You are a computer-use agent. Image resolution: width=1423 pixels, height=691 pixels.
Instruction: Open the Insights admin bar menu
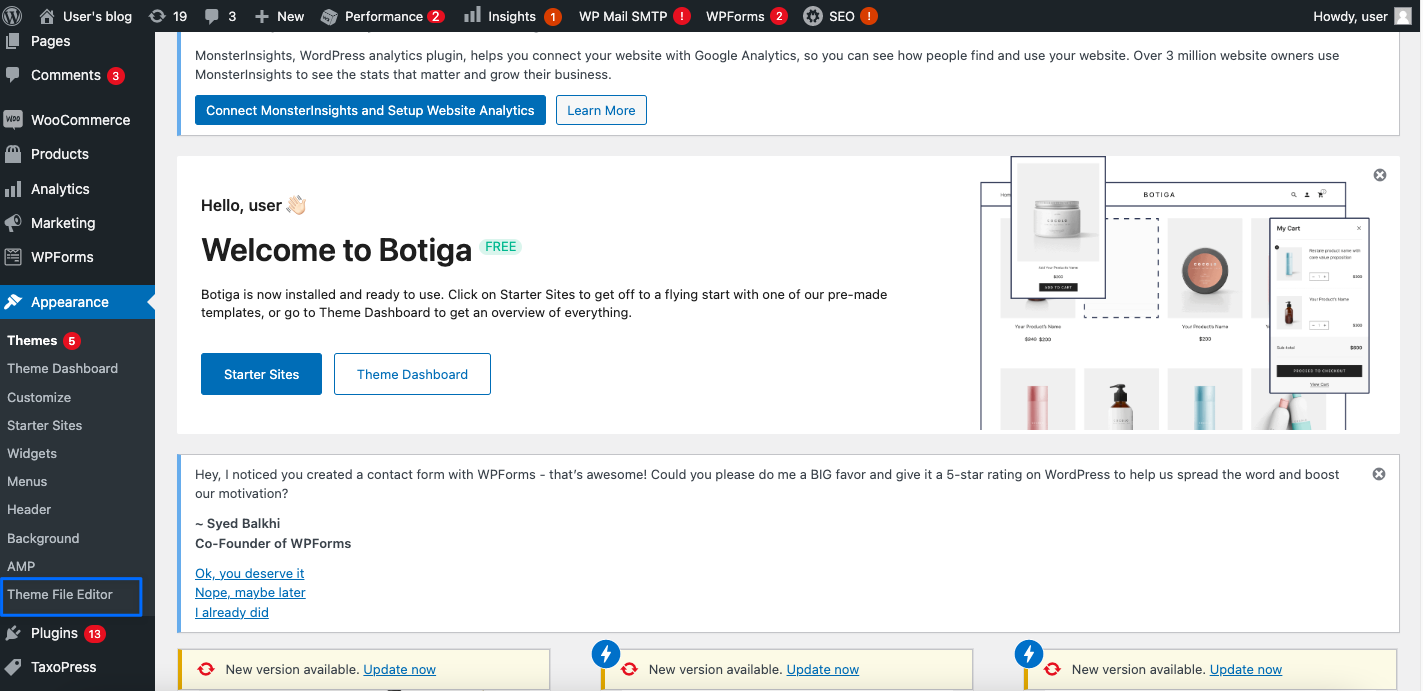[513, 16]
